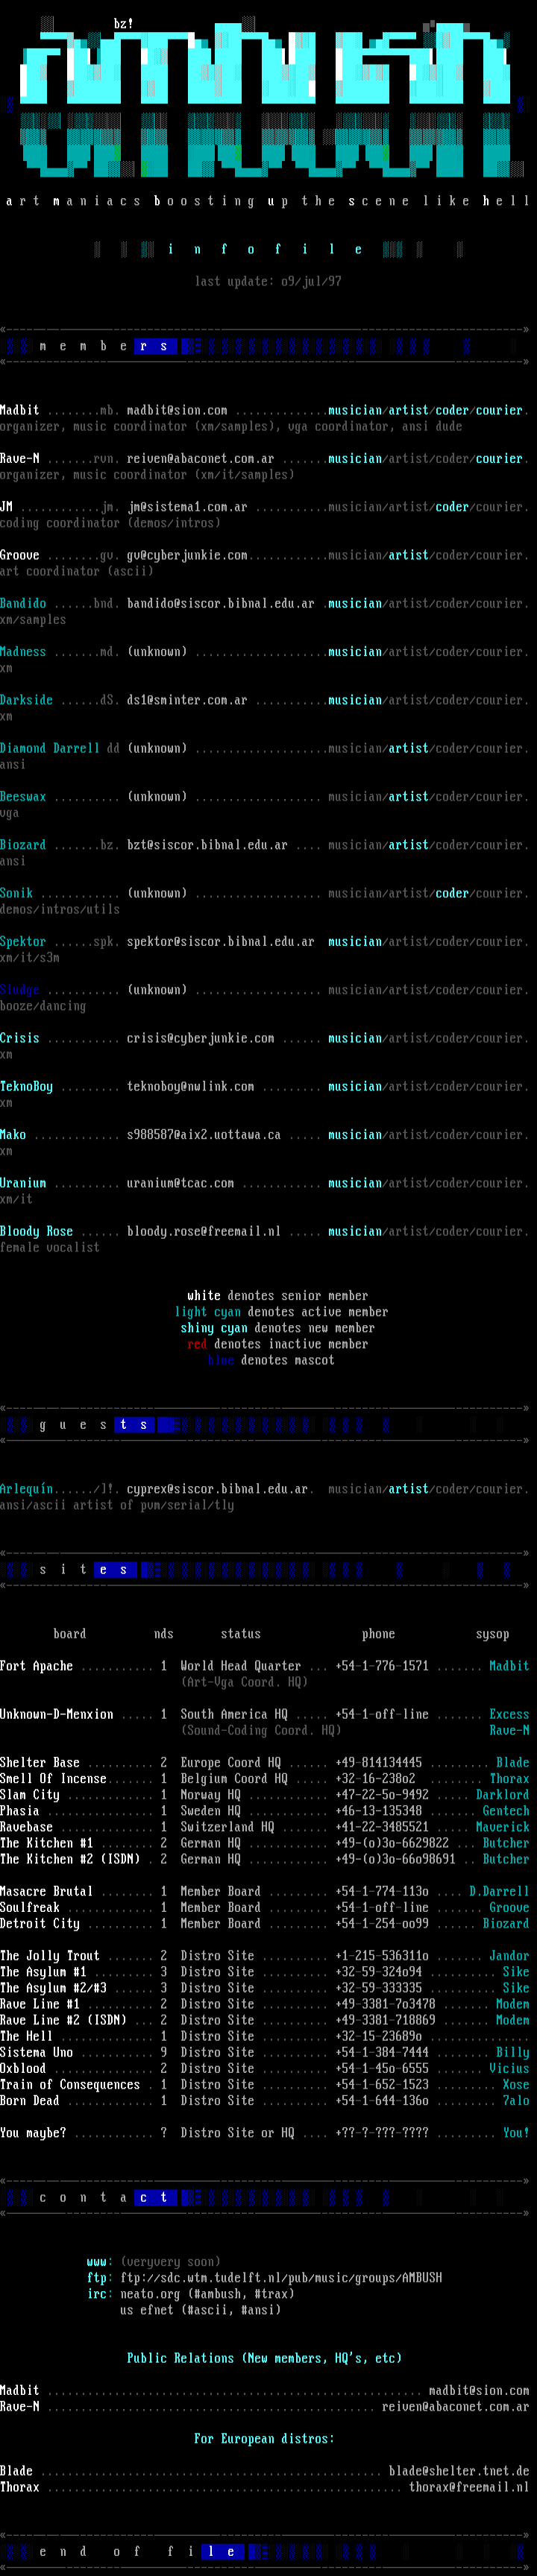537x2576 pixels.
Task: Click the cyprex@siscor.bibnal.edu.ar guest email
Action: point(217,1489)
